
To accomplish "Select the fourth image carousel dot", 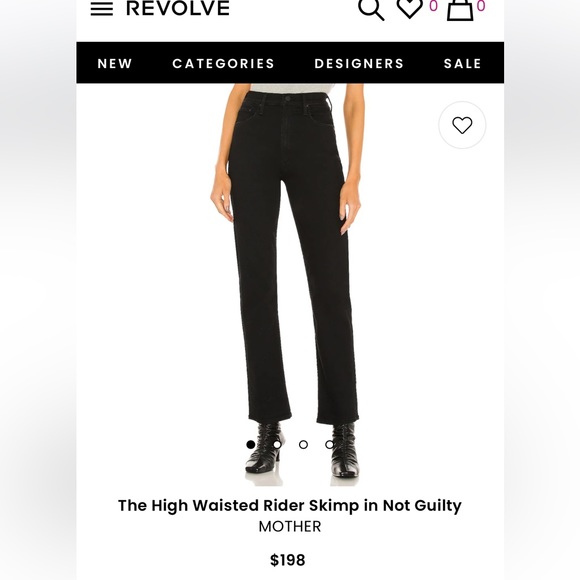I will click(x=330, y=445).
